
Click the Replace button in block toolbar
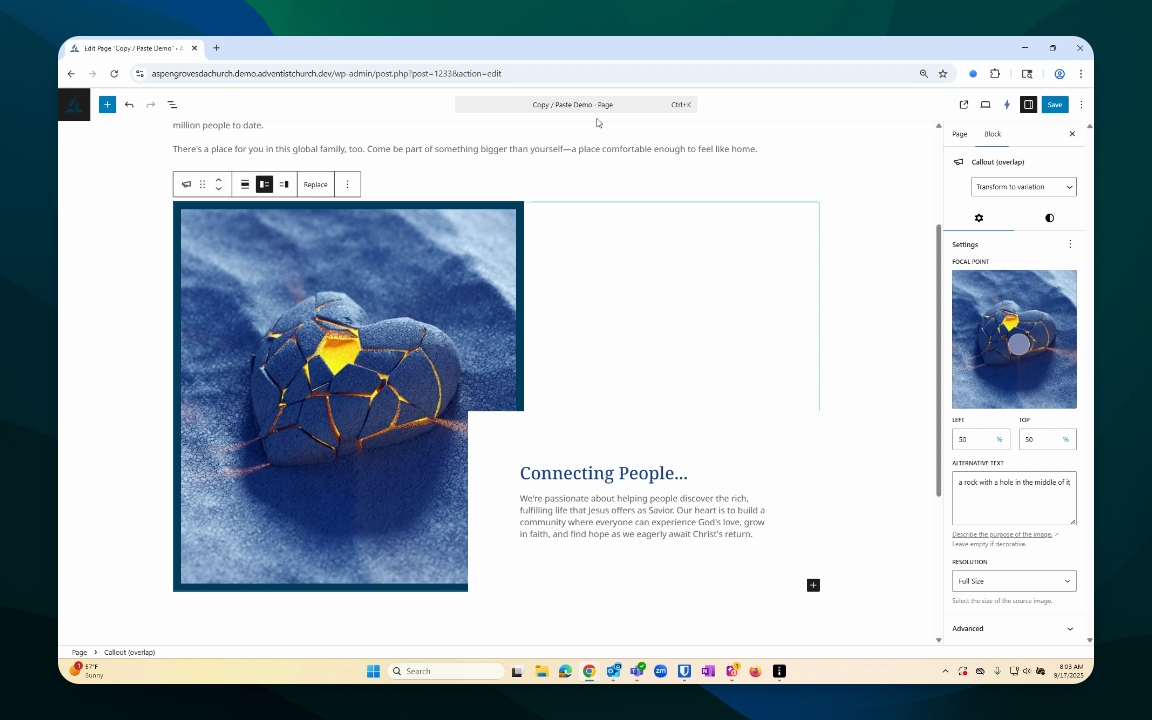point(316,184)
